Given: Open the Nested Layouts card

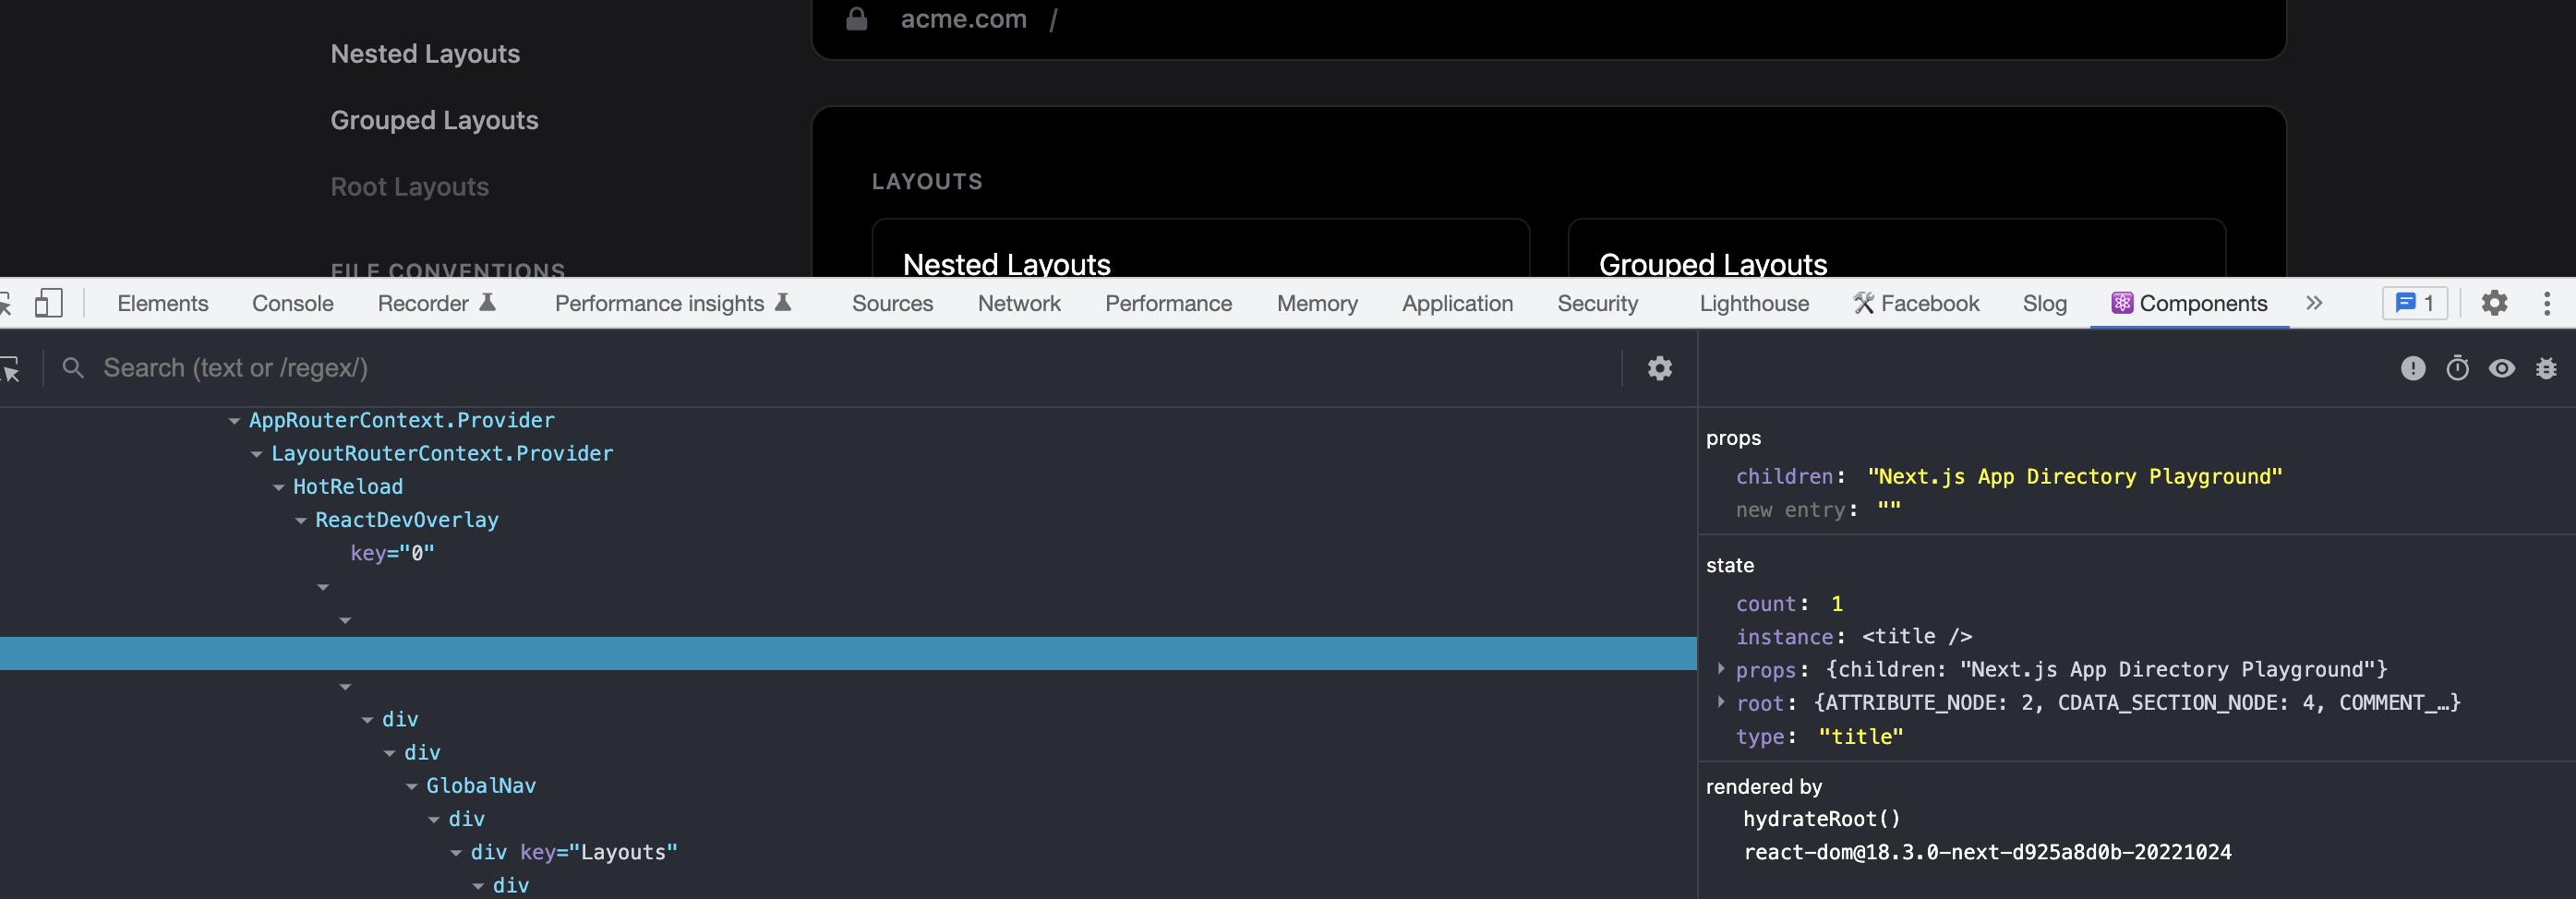Looking at the screenshot, I should [x=1200, y=248].
